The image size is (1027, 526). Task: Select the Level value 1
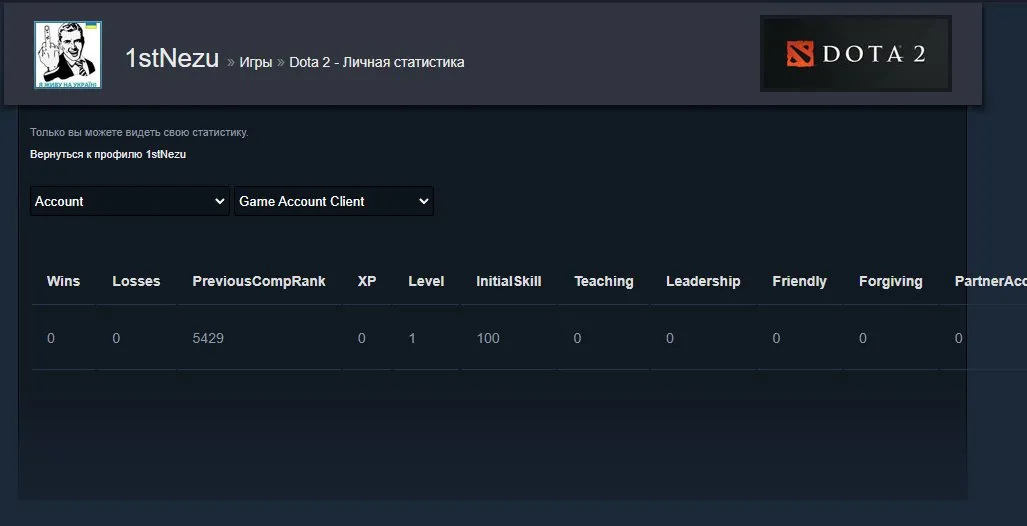412,339
